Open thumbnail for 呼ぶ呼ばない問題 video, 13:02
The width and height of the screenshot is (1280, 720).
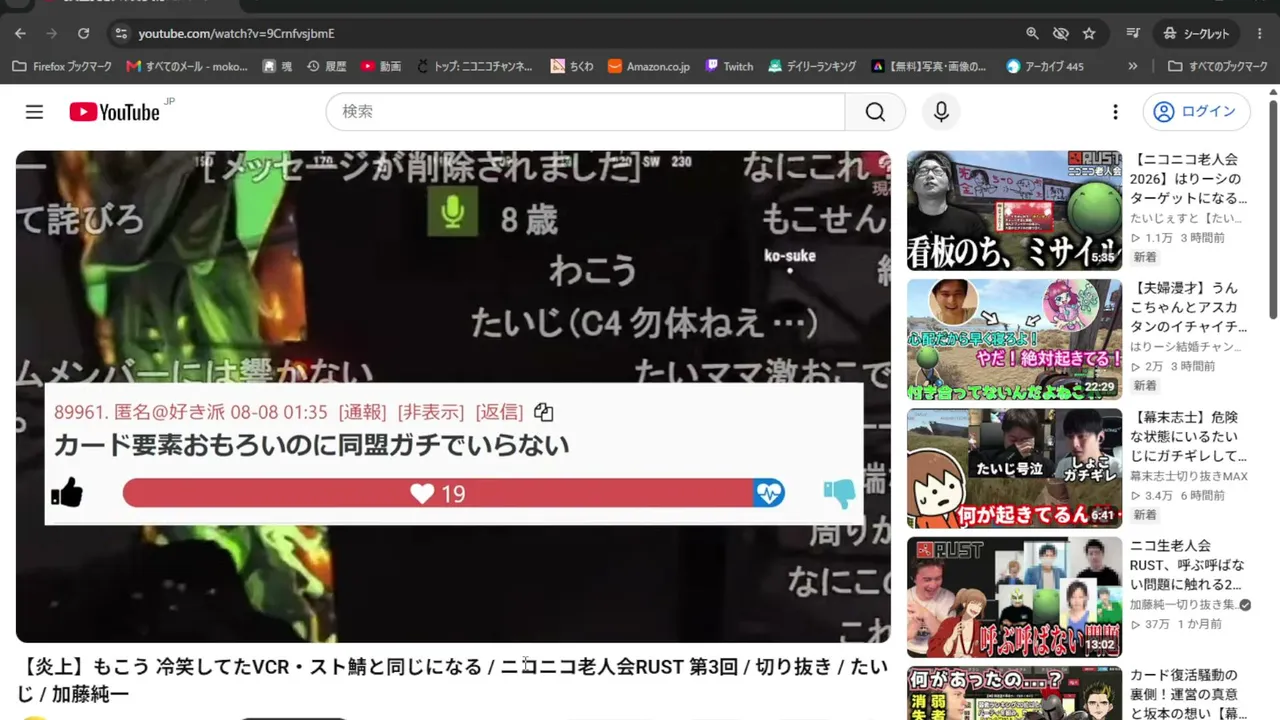(1014, 597)
